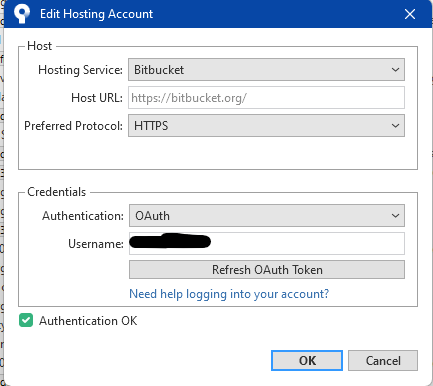This screenshot has height=386, width=433.
Task: Click the 'Authentication OK' status text
Action: click(x=88, y=321)
